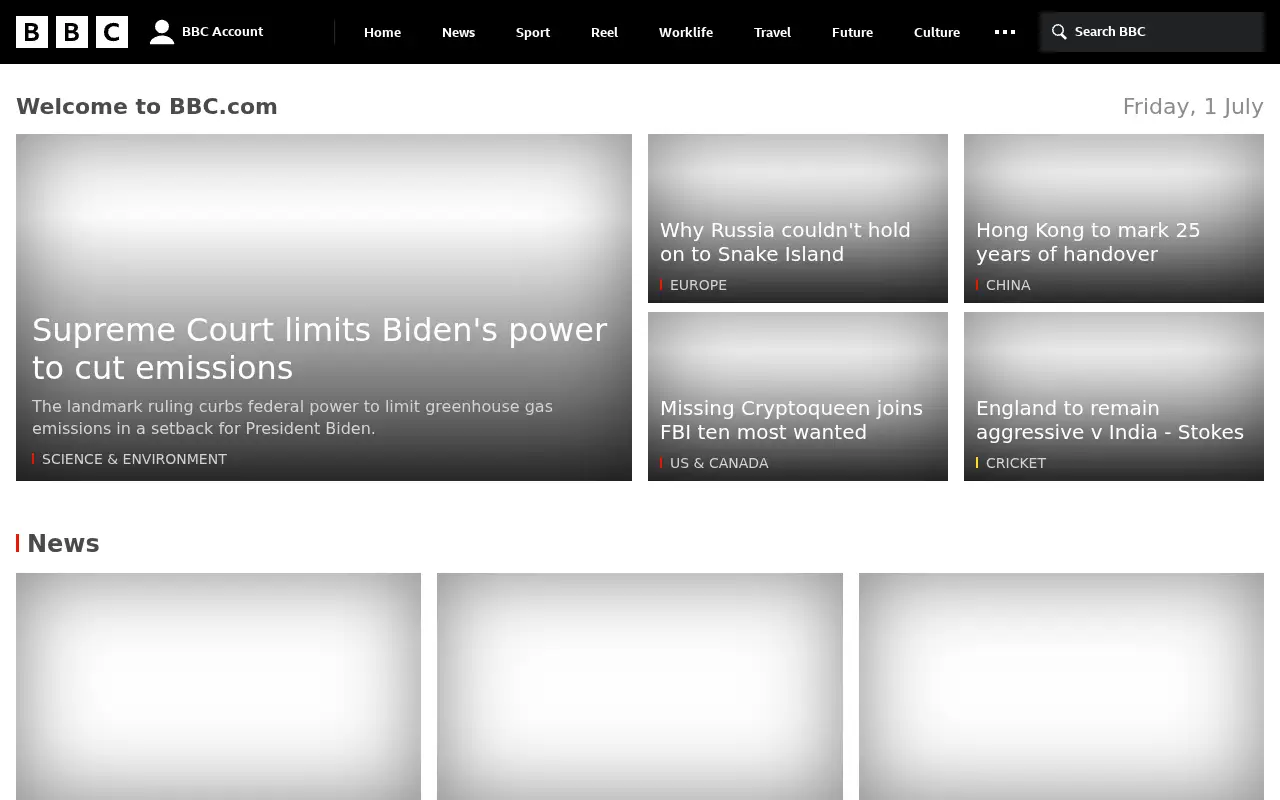Click the Friday, 1 July date

tap(1193, 107)
